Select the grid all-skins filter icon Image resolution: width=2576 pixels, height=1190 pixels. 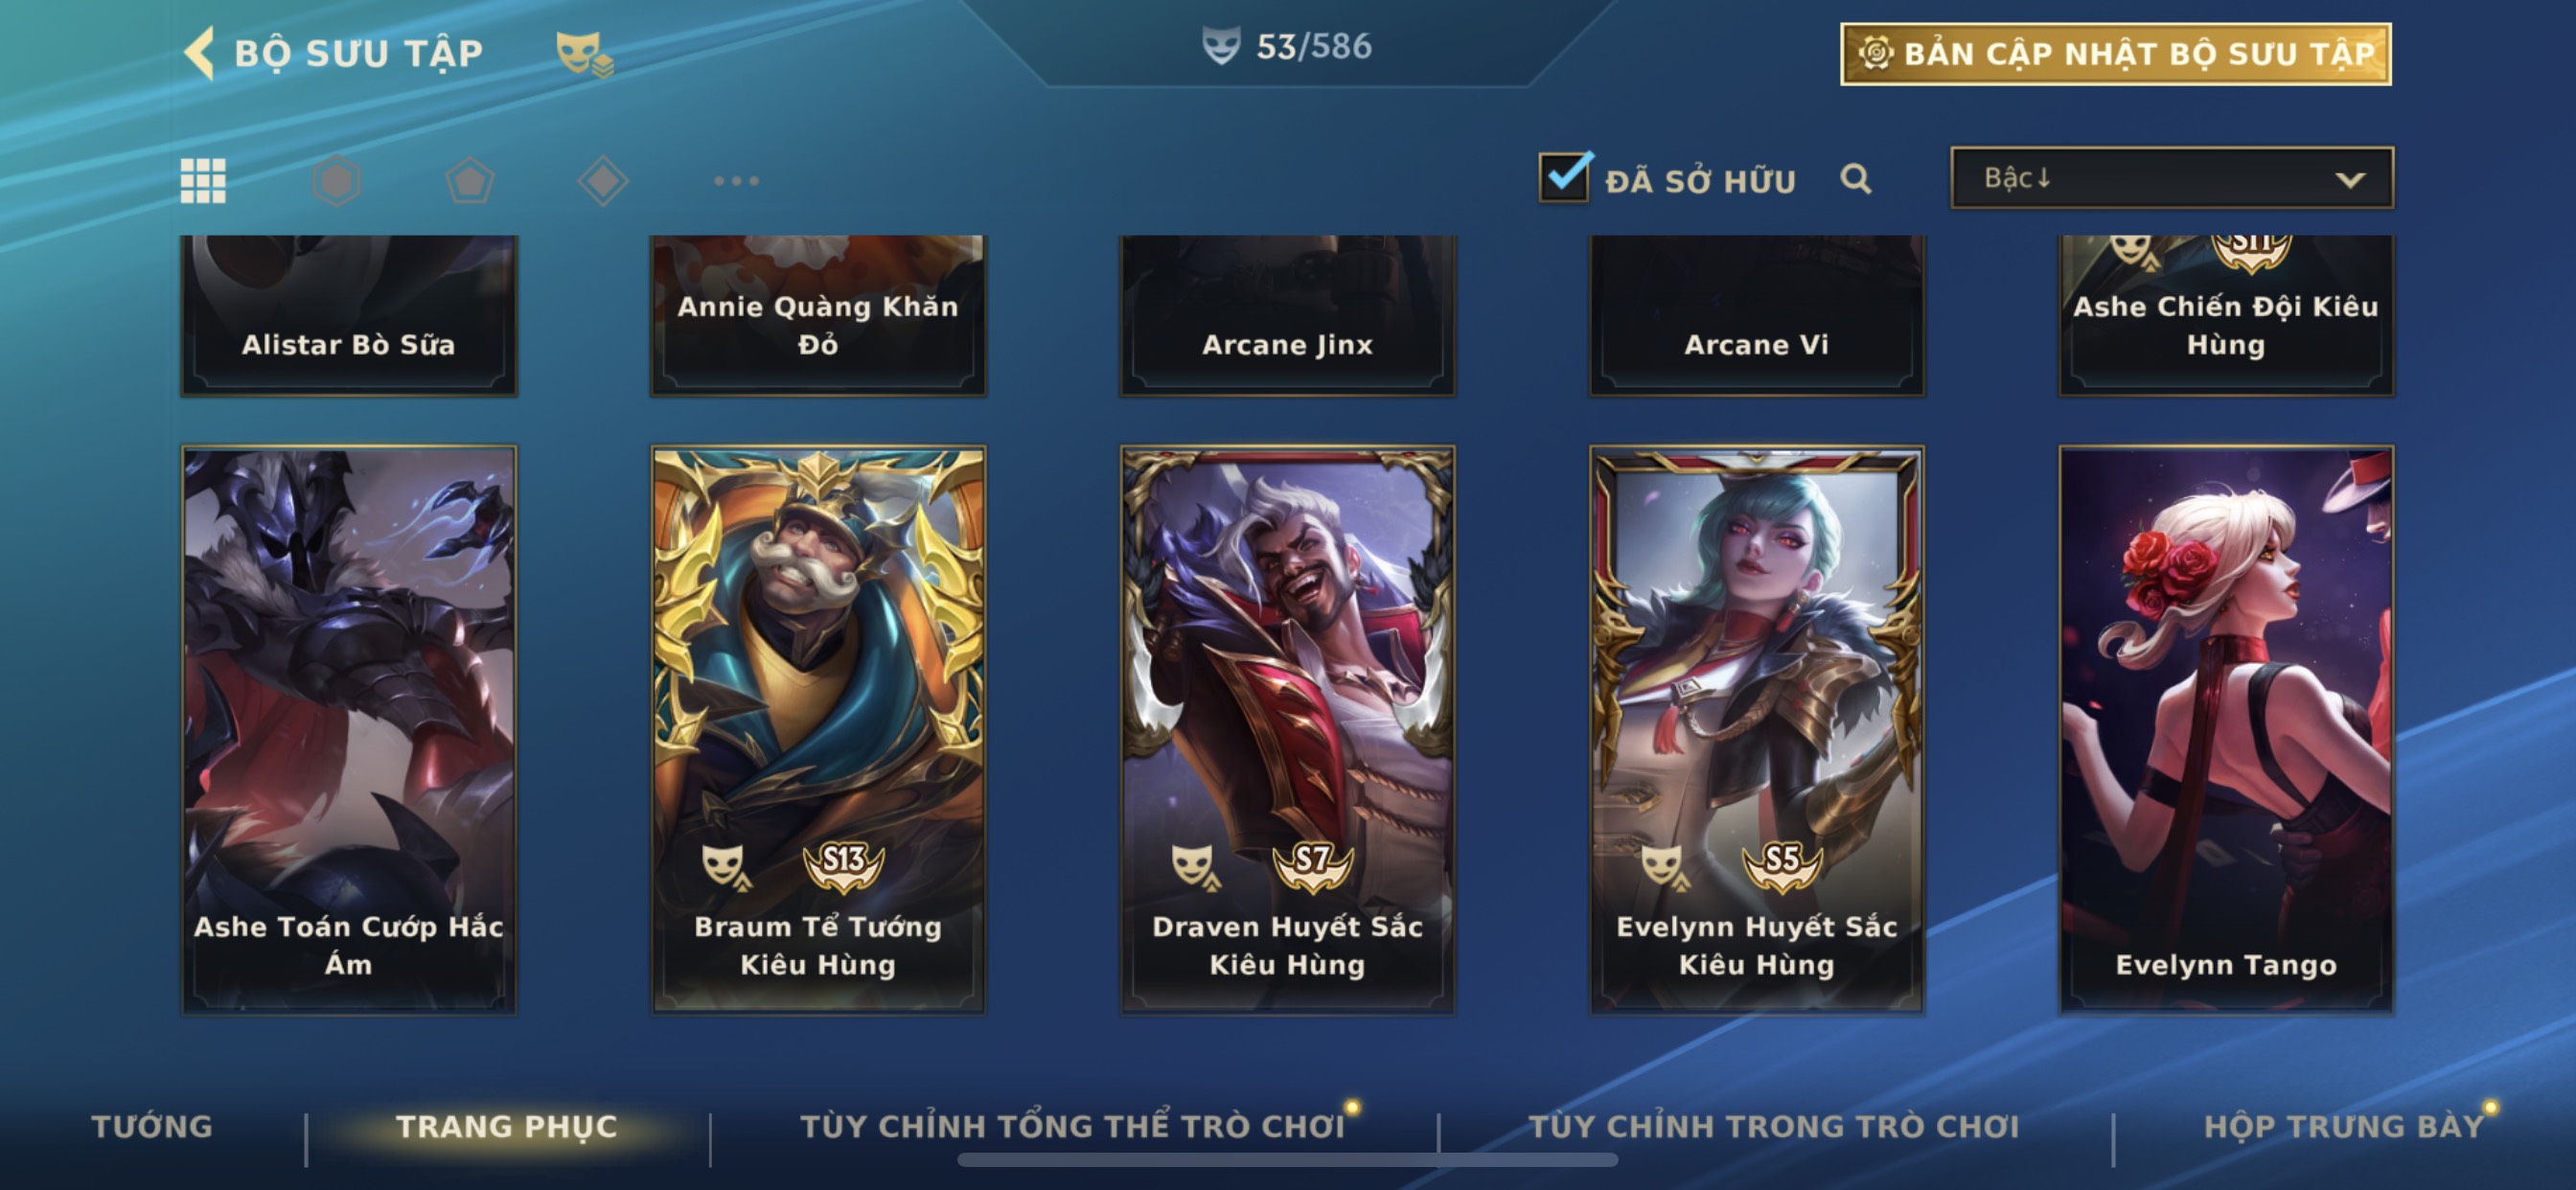[x=203, y=181]
